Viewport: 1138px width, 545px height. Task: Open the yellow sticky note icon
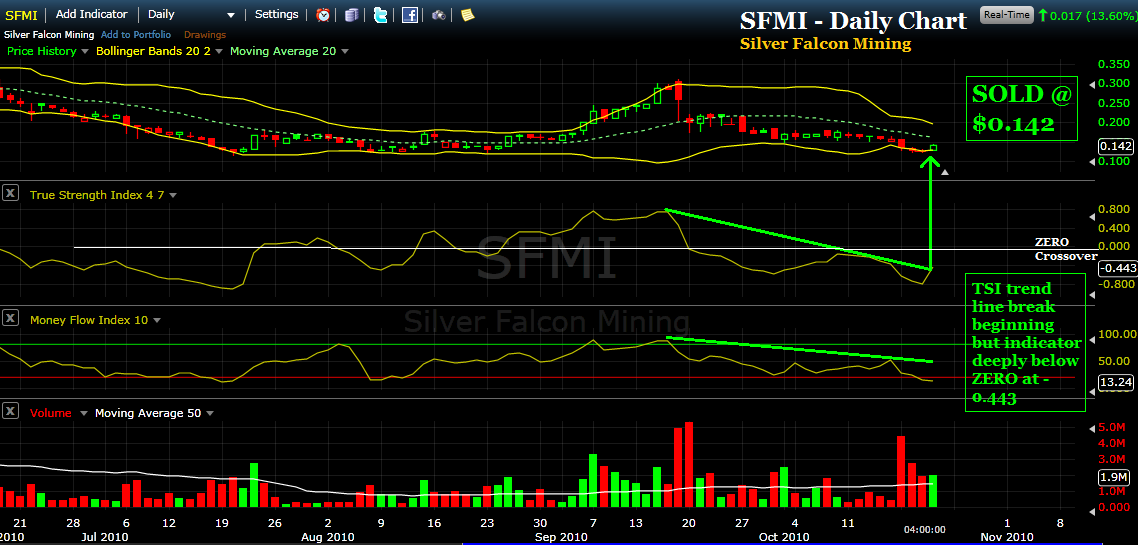pyautogui.click(x=467, y=15)
